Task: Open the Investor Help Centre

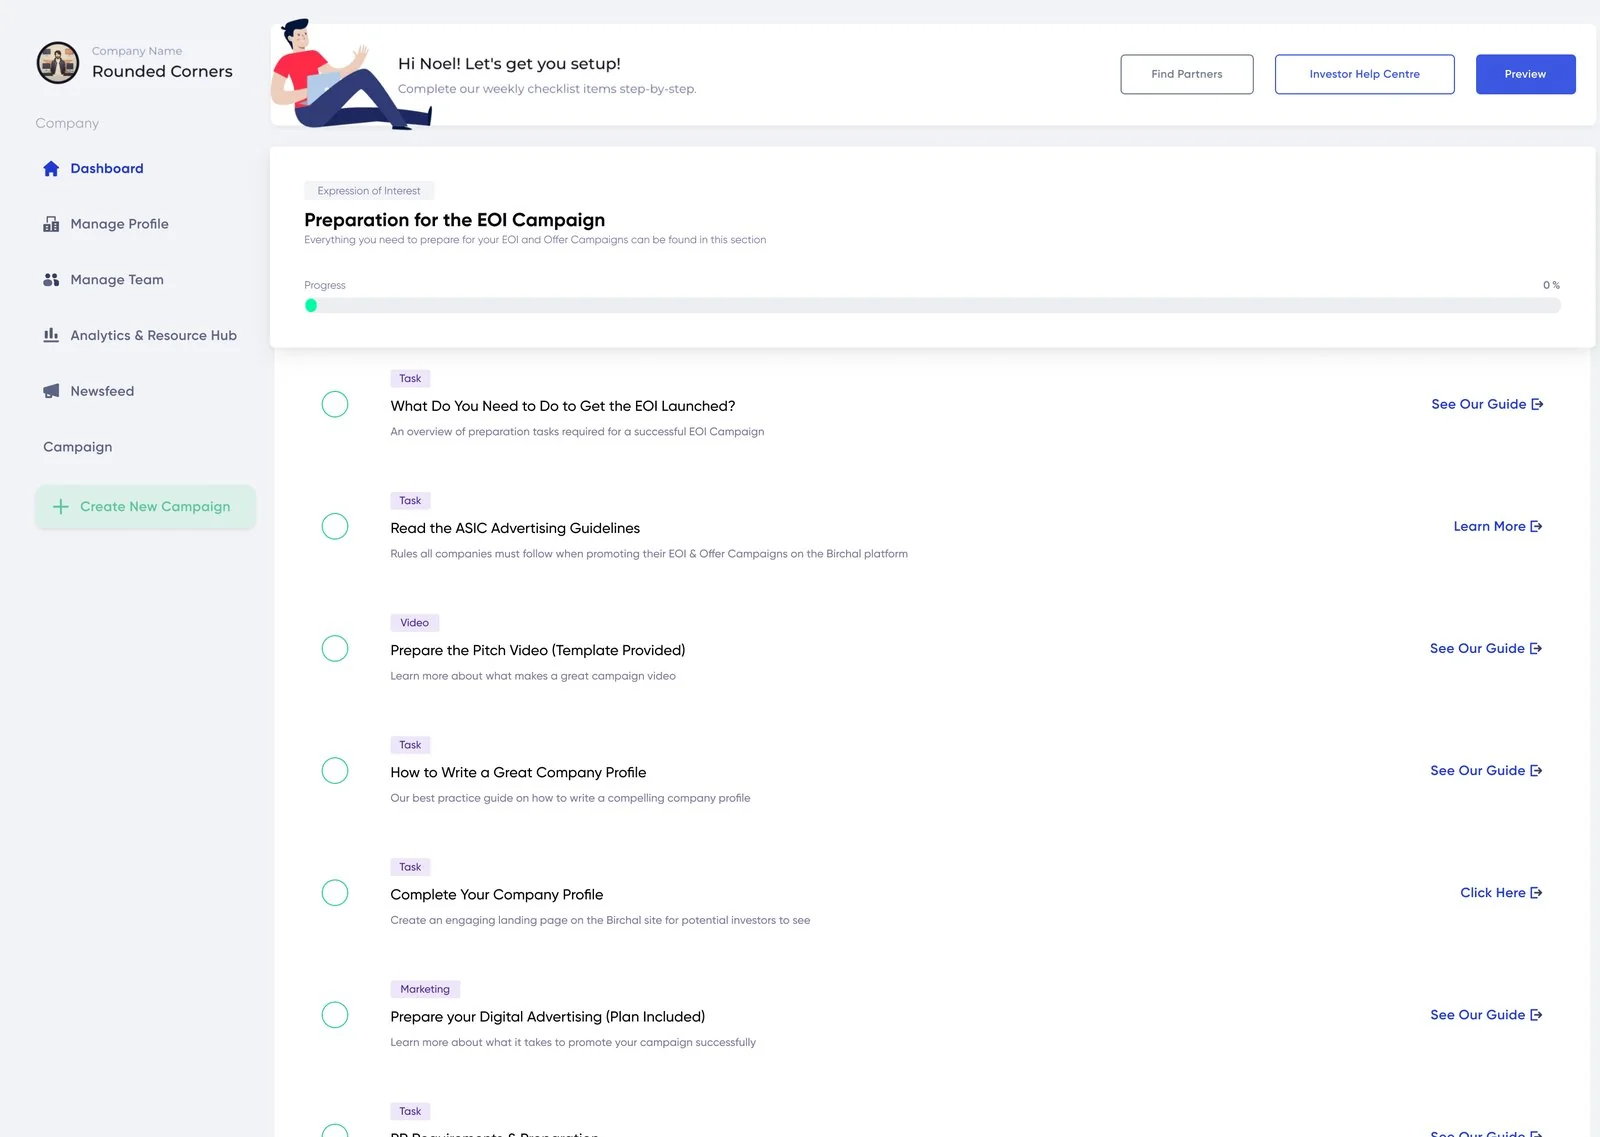Action: coord(1364,74)
